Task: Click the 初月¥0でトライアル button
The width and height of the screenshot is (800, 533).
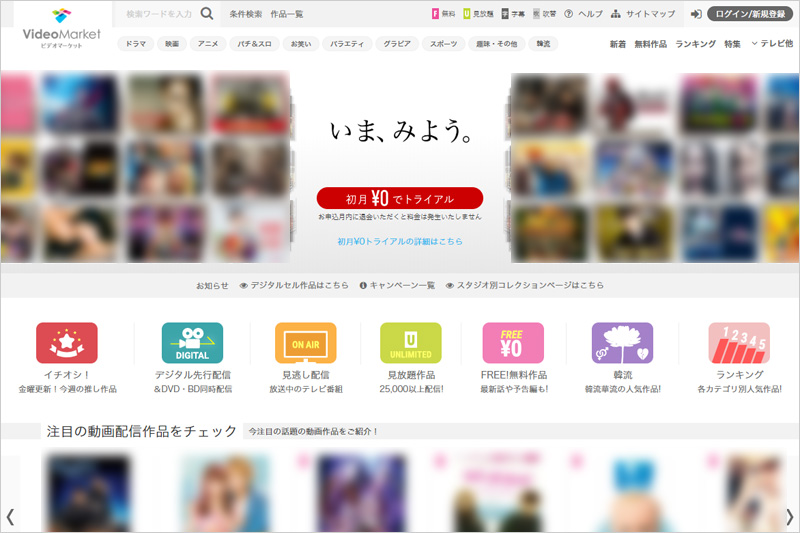Action: point(400,198)
